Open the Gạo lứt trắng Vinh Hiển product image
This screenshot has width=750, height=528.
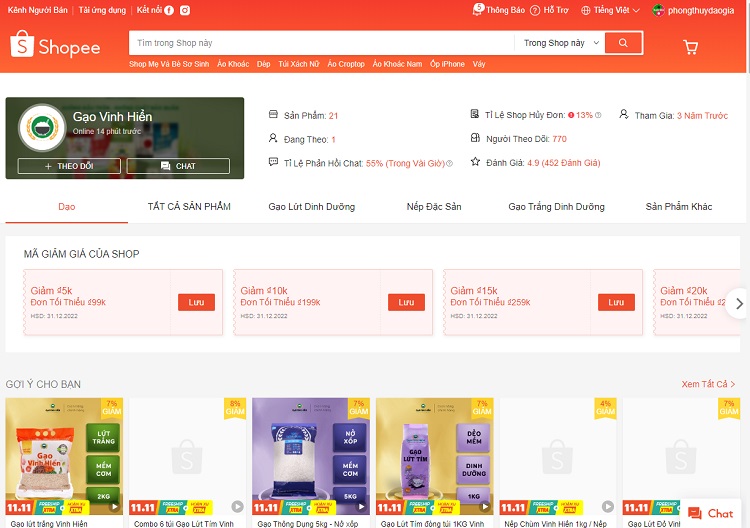pyautogui.click(x=64, y=456)
